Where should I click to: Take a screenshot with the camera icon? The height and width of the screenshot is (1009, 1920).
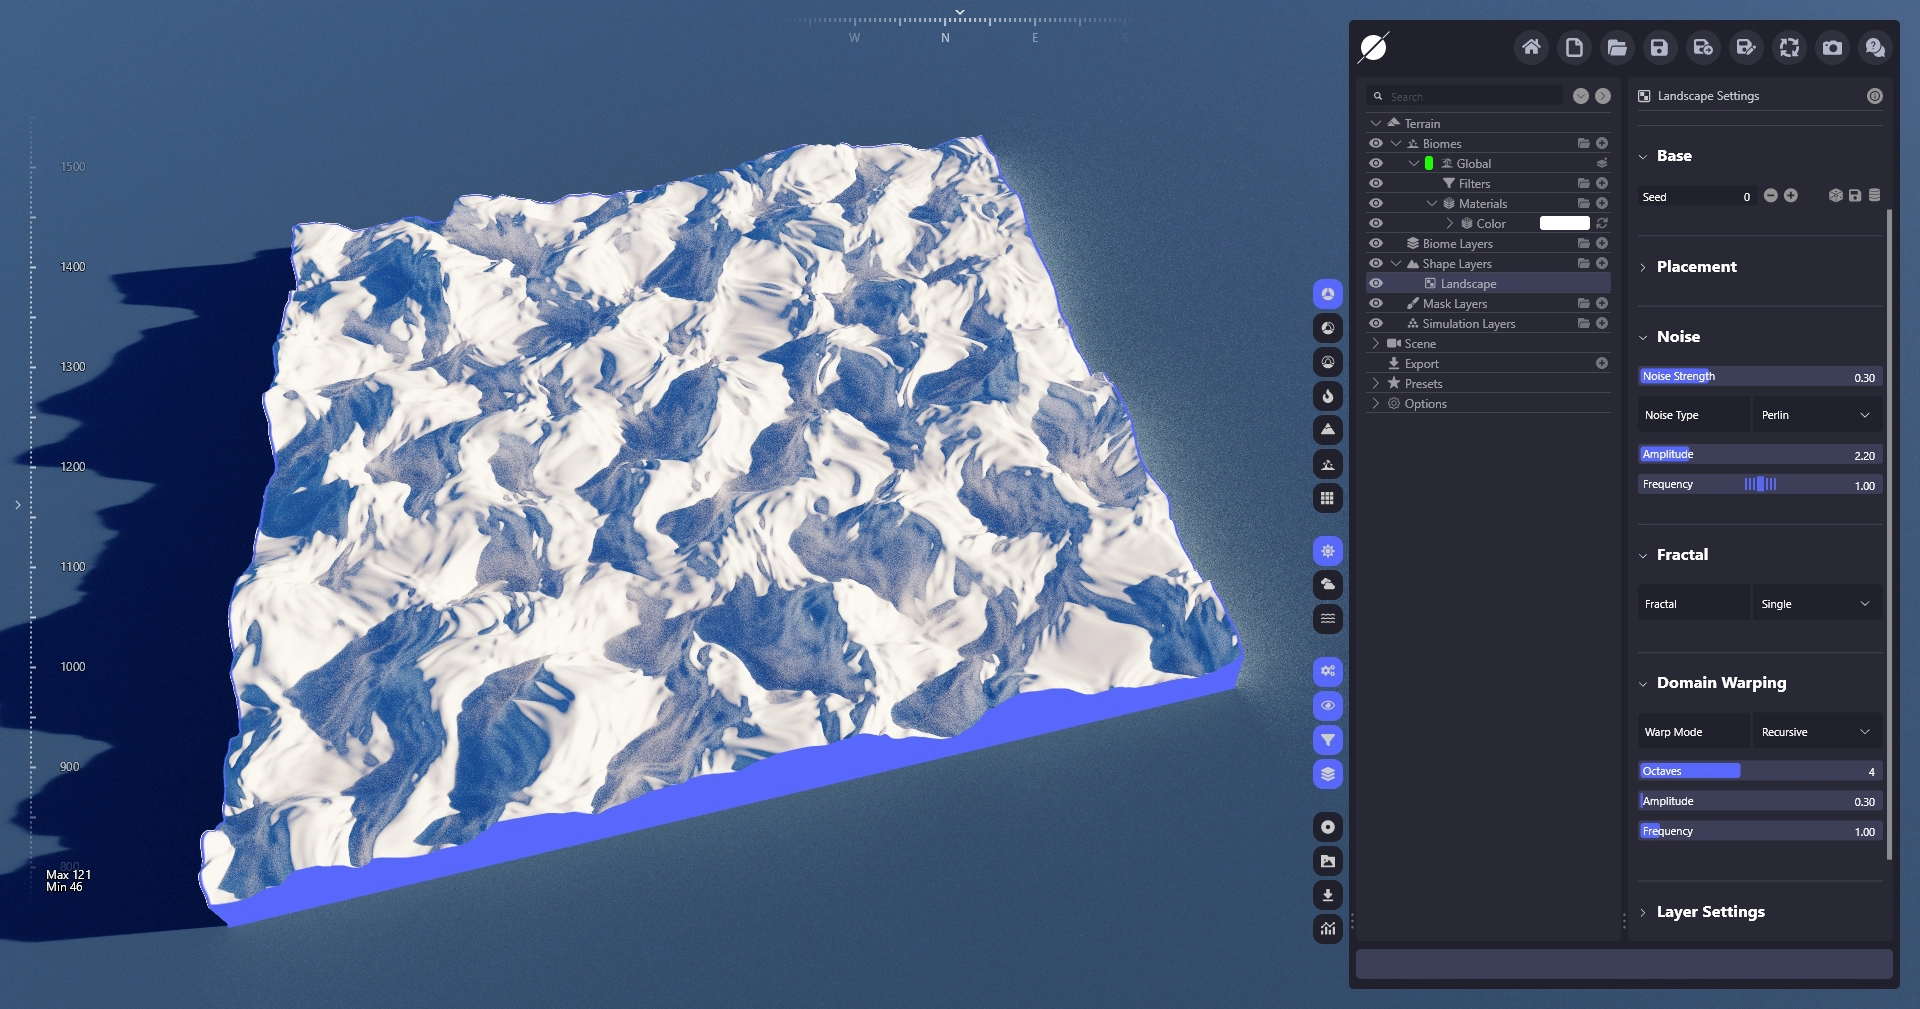click(x=1832, y=47)
